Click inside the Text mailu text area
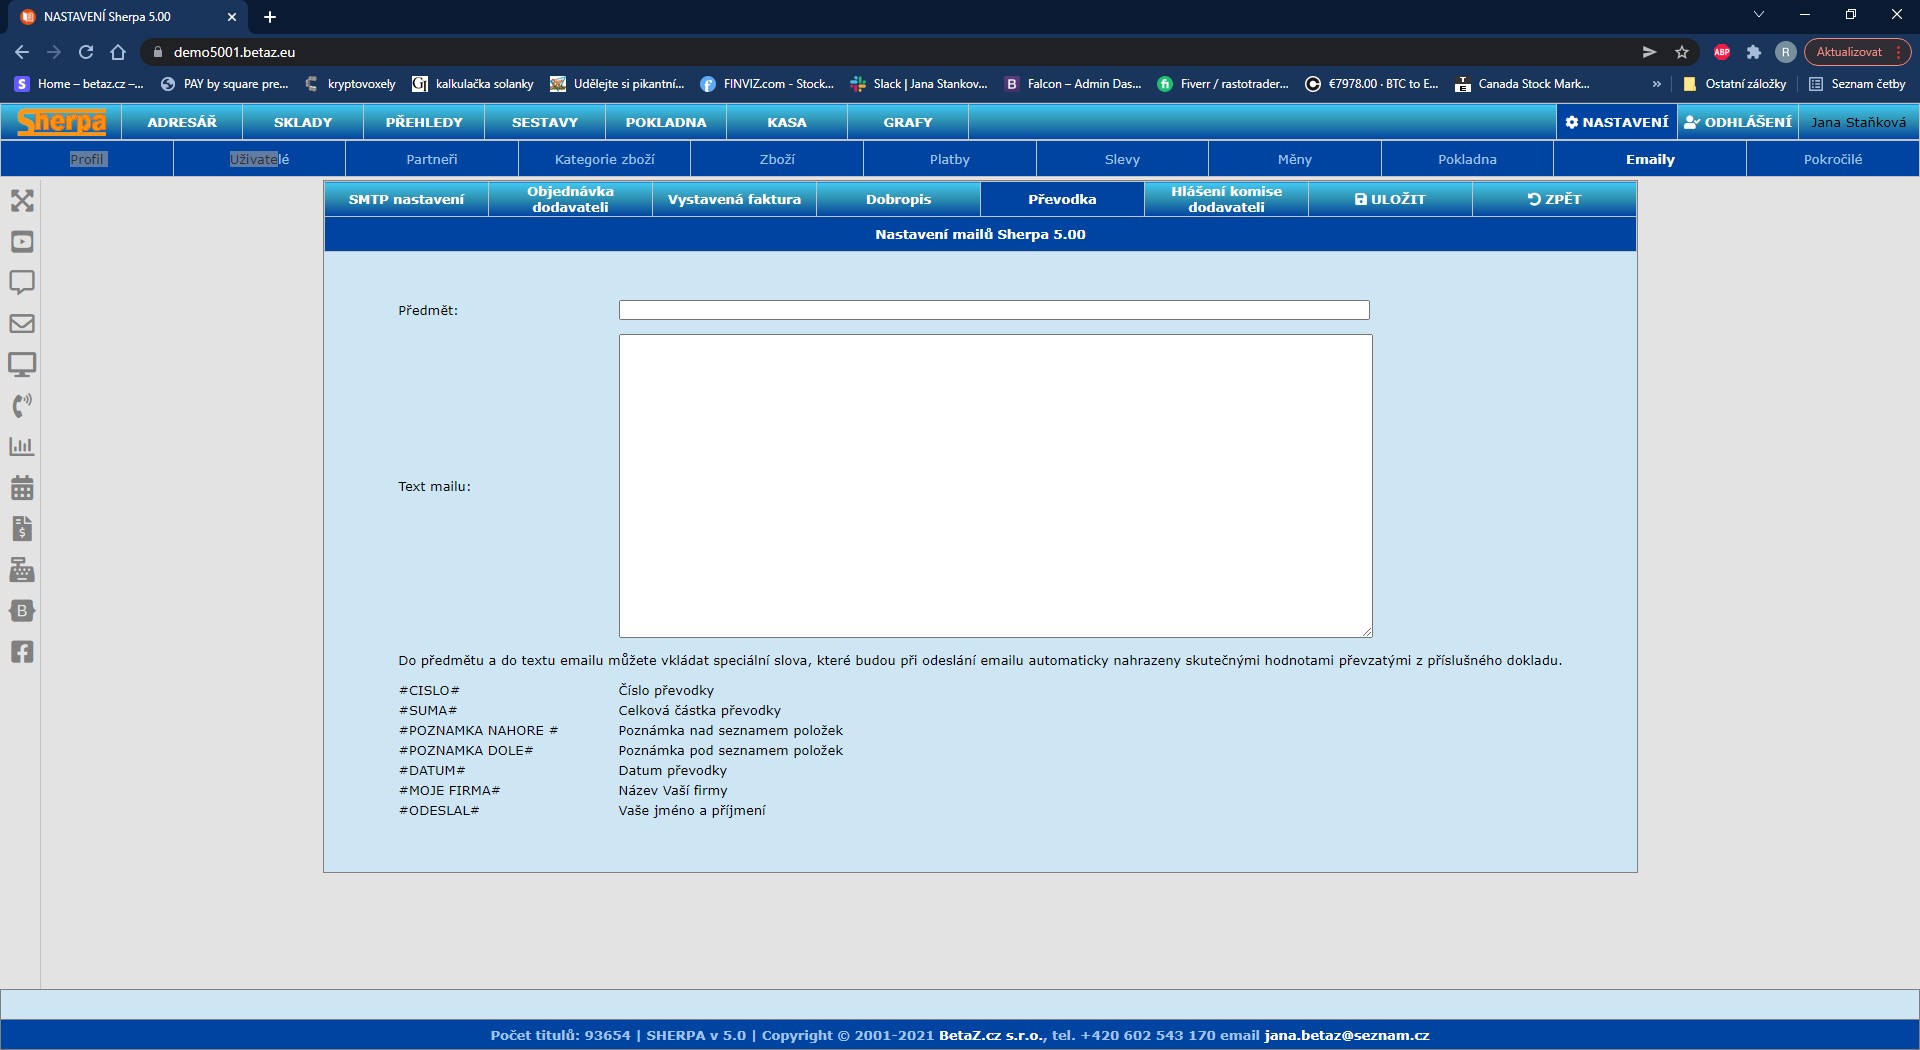Image resolution: width=1920 pixels, height=1050 pixels. point(995,486)
